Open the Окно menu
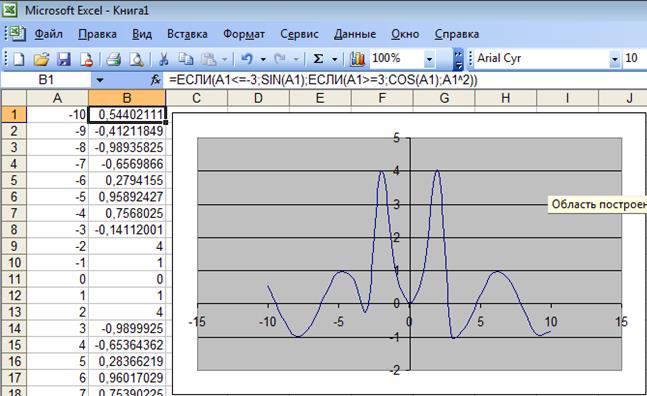647x396 pixels. pos(405,34)
